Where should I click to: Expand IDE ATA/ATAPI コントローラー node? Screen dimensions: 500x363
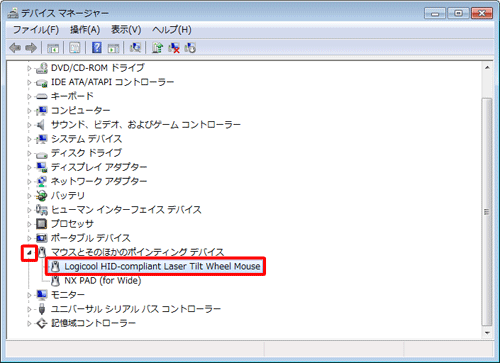click(x=29, y=82)
